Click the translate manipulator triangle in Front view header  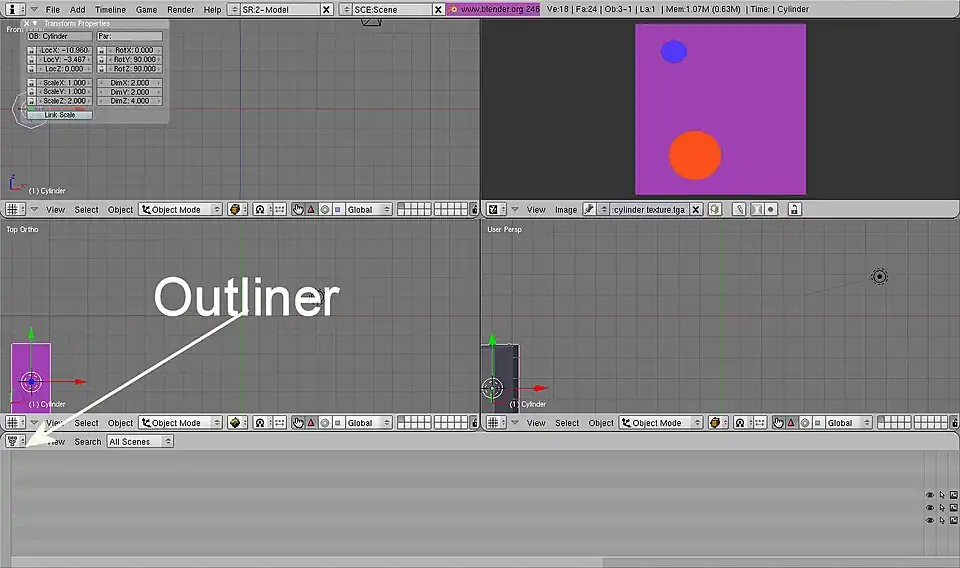tap(311, 210)
